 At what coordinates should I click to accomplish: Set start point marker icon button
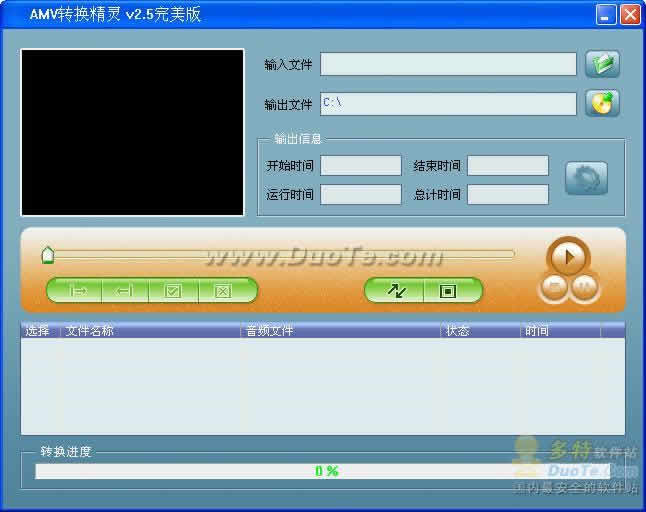(x=75, y=290)
